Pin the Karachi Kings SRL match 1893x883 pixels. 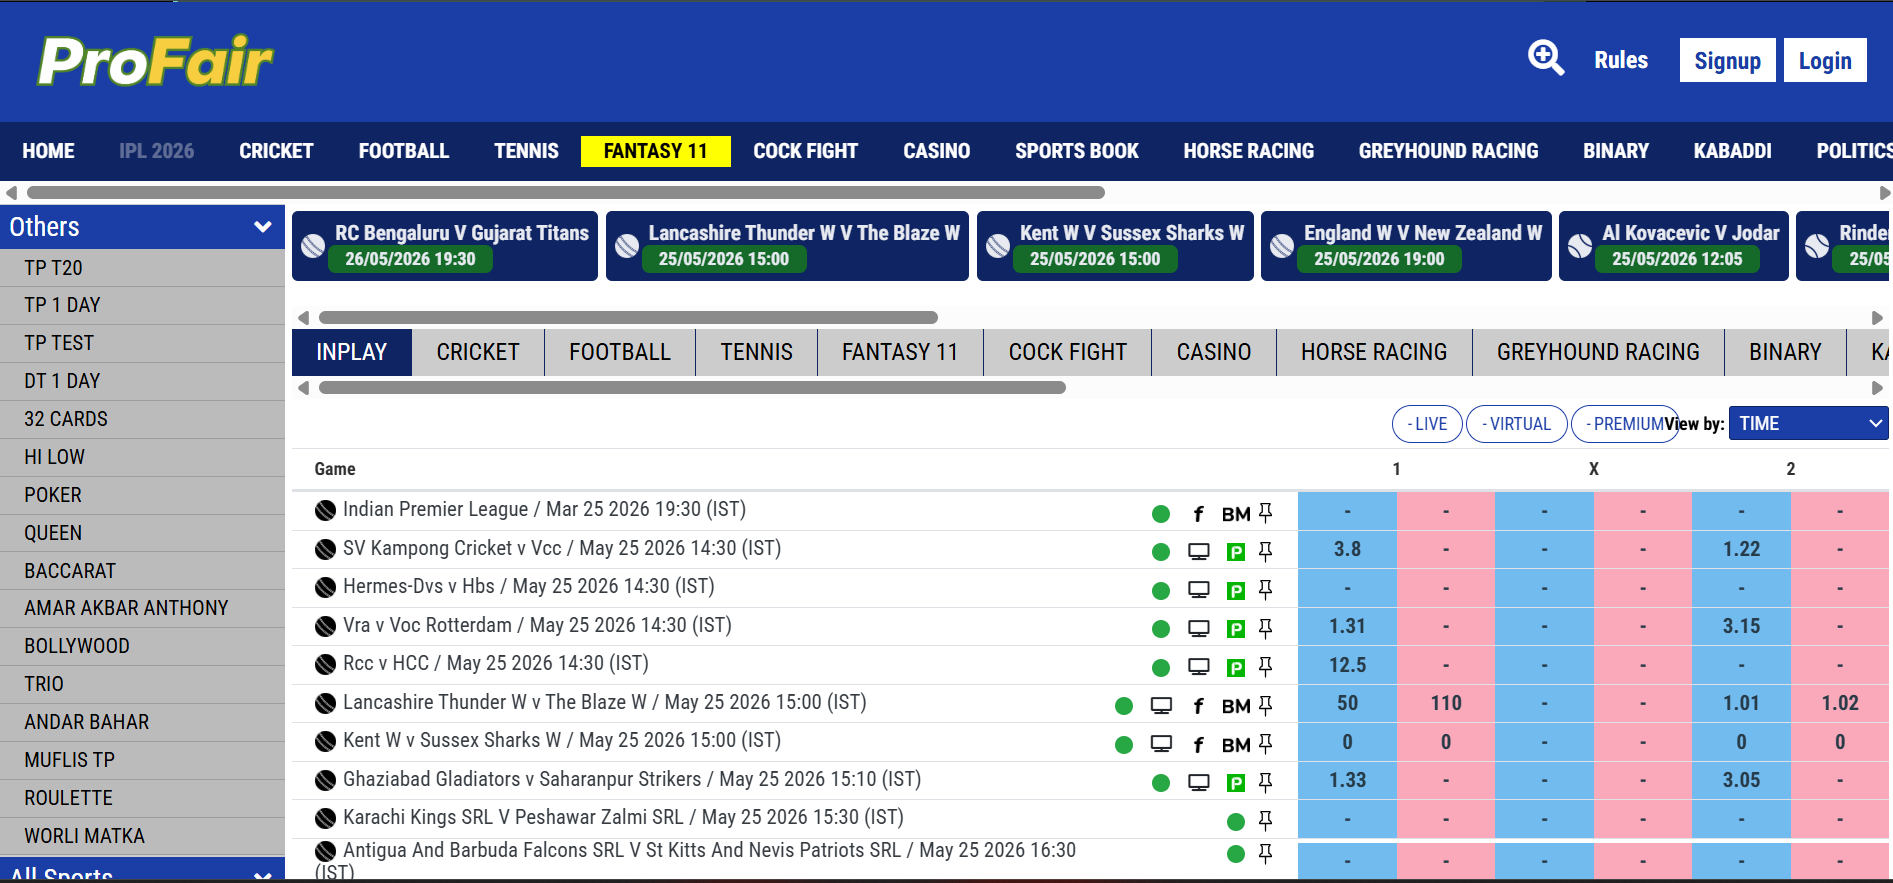click(x=1265, y=821)
